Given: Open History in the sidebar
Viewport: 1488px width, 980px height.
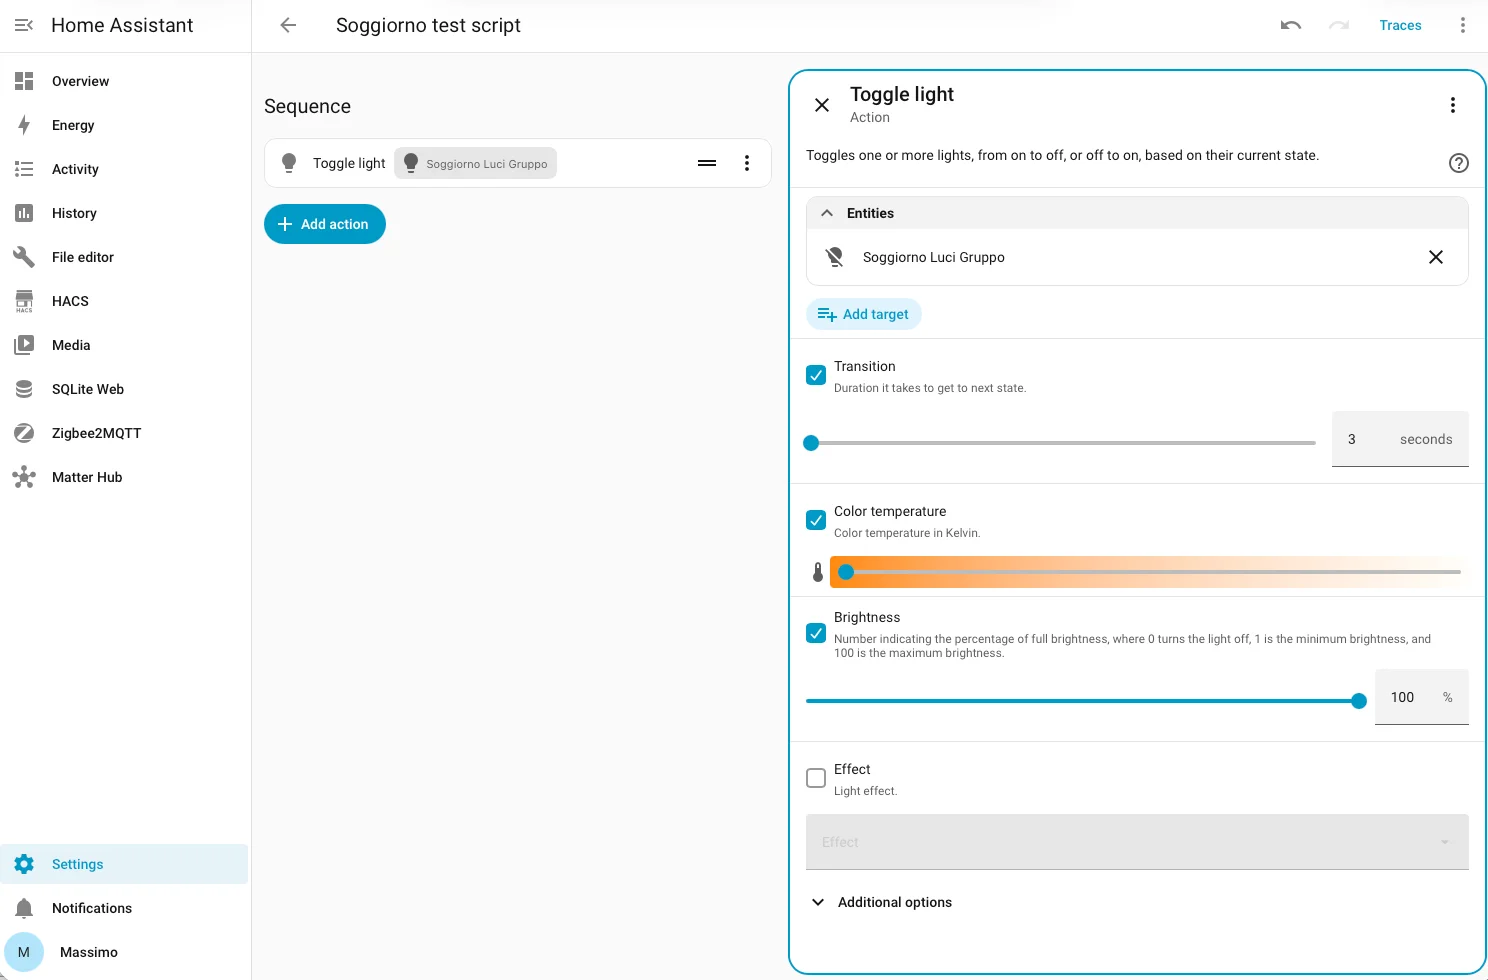Looking at the screenshot, I should tap(125, 213).
